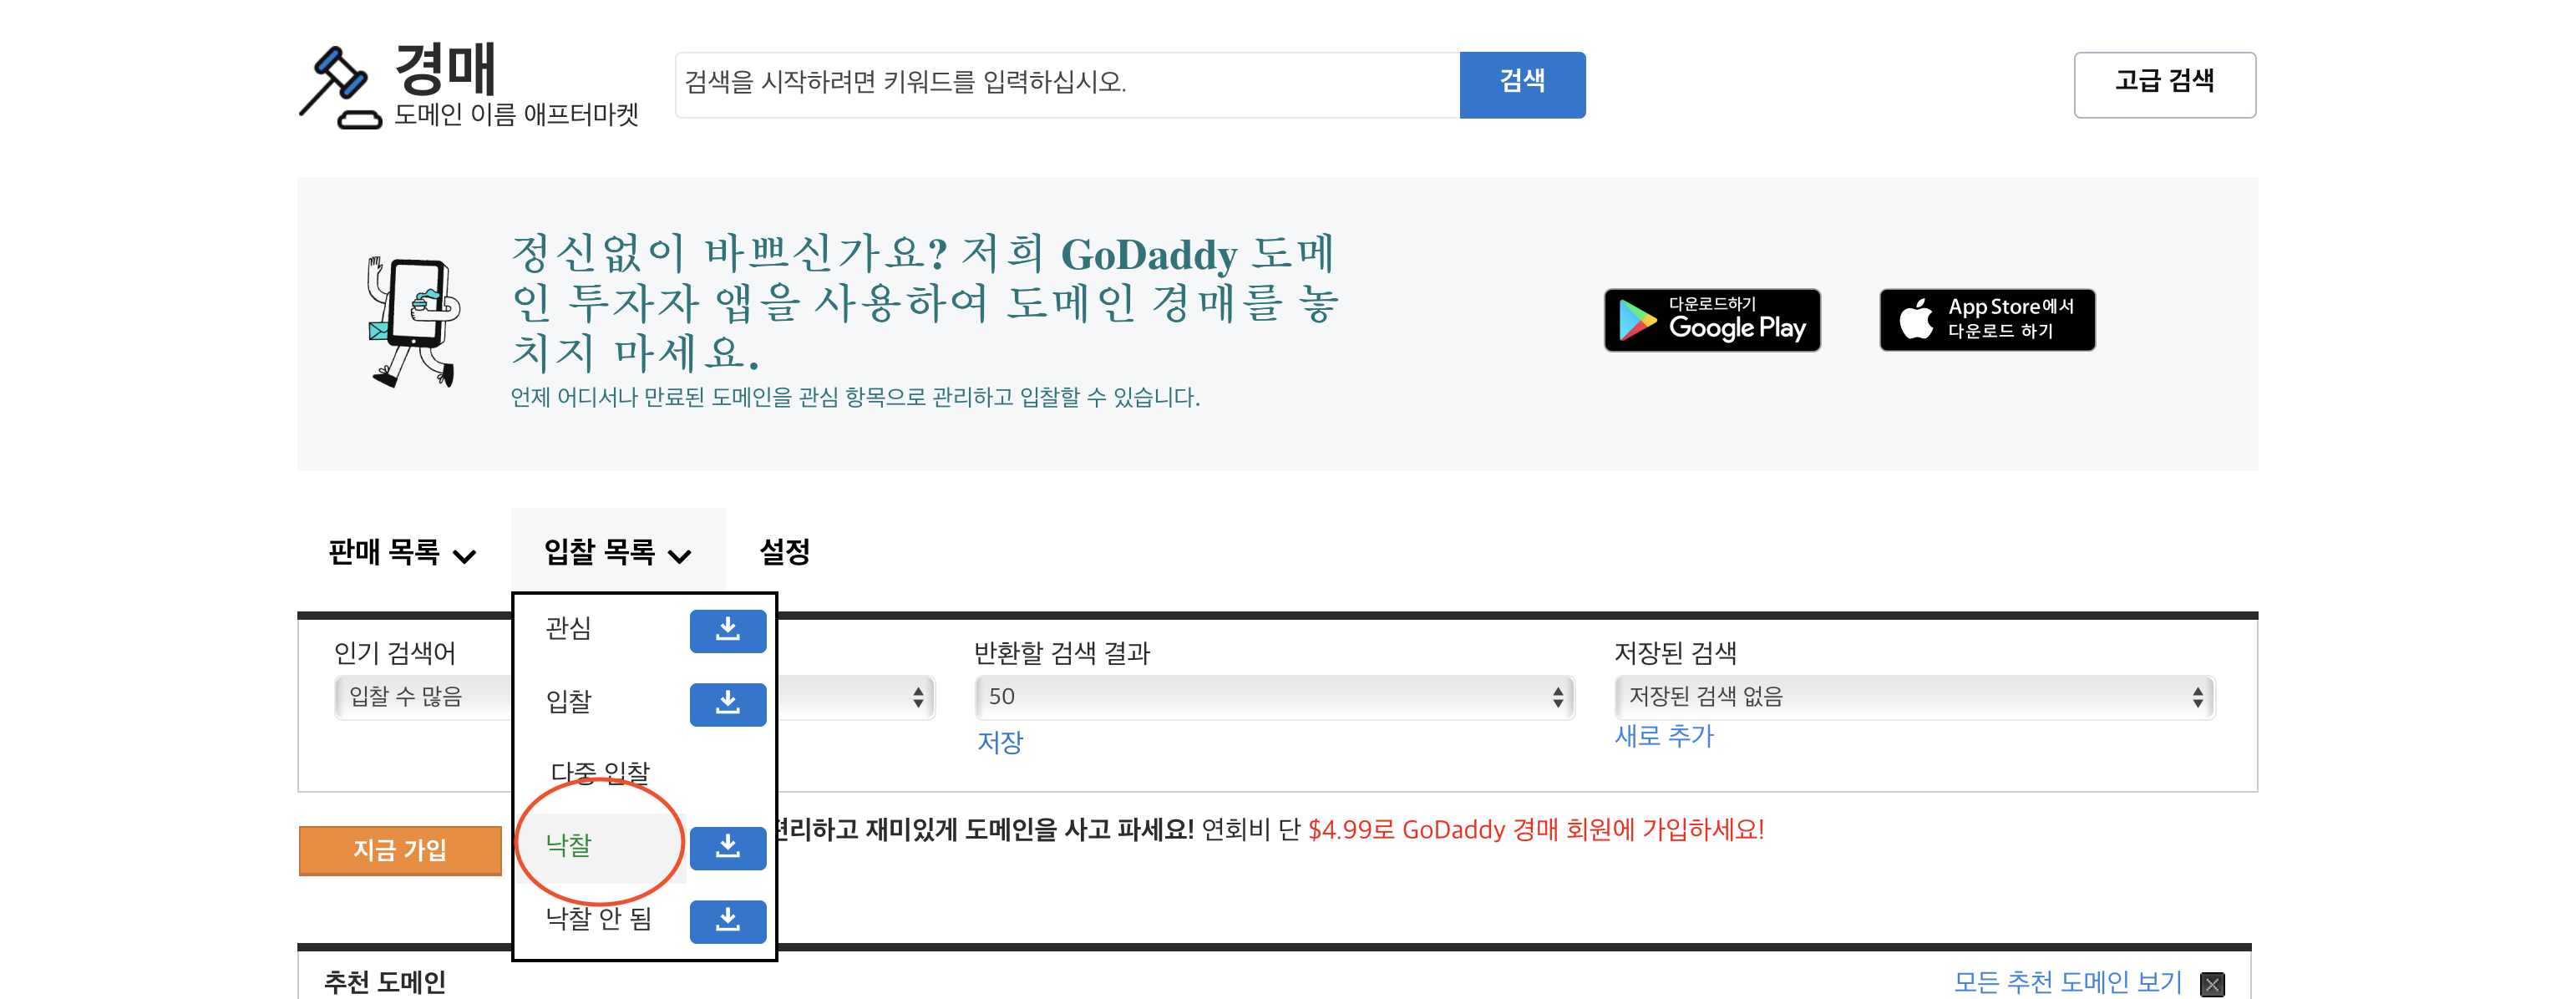This screenshot has height=999, width=2576.
Task: Open the 설정 tab
Action: [784, 552]
